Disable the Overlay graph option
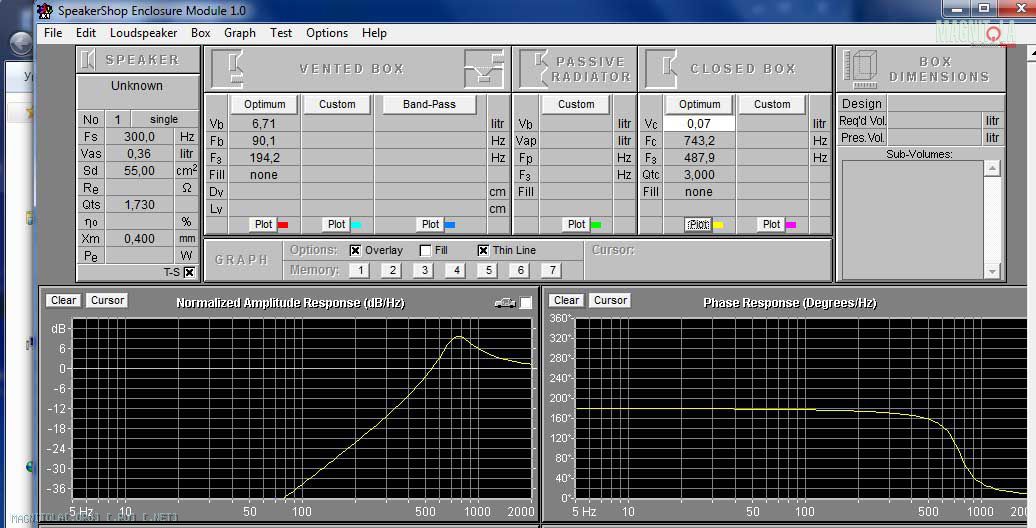The image size is (1036, 528). pos(355,250)
